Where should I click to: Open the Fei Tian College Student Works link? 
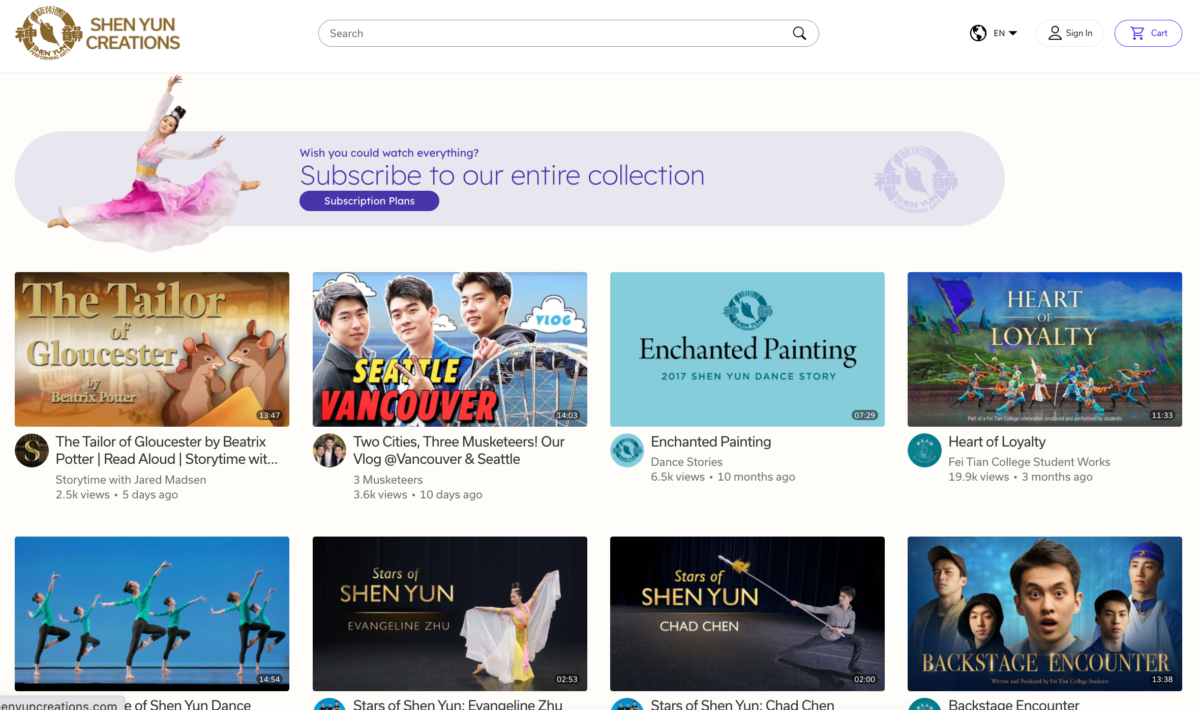point(1029,462)
